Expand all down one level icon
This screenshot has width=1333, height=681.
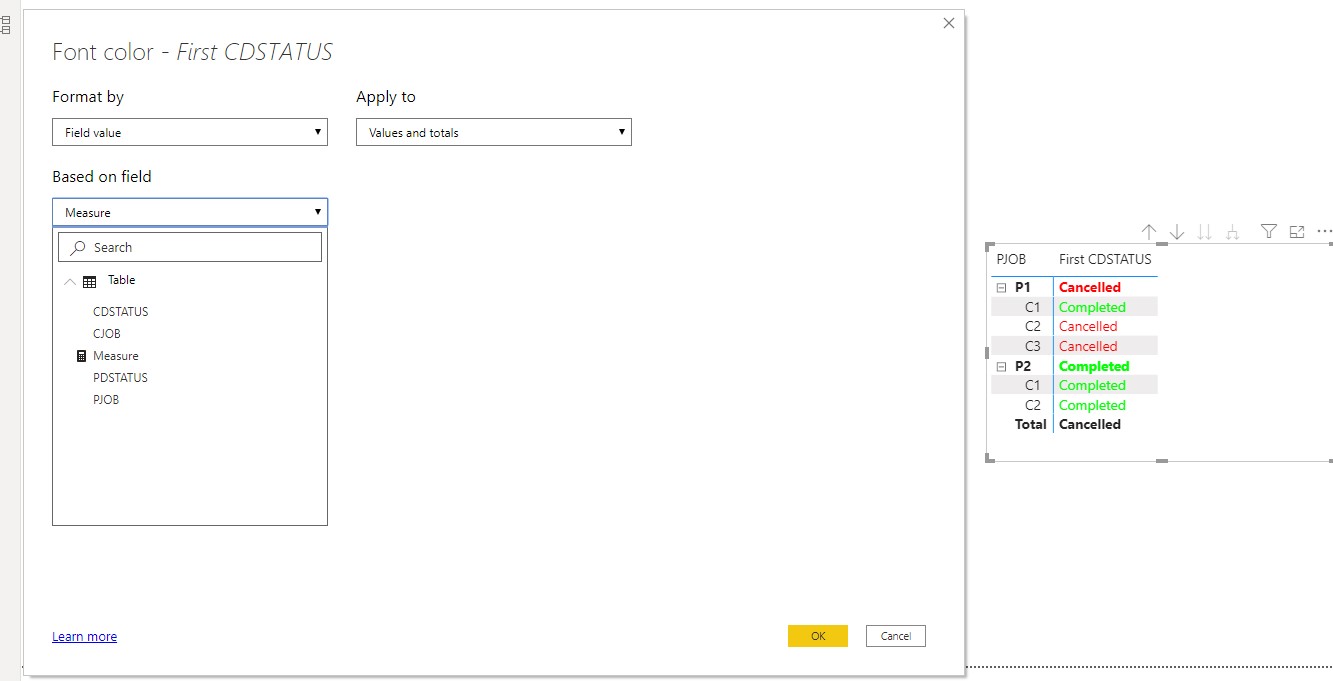tap(1233, 231)
